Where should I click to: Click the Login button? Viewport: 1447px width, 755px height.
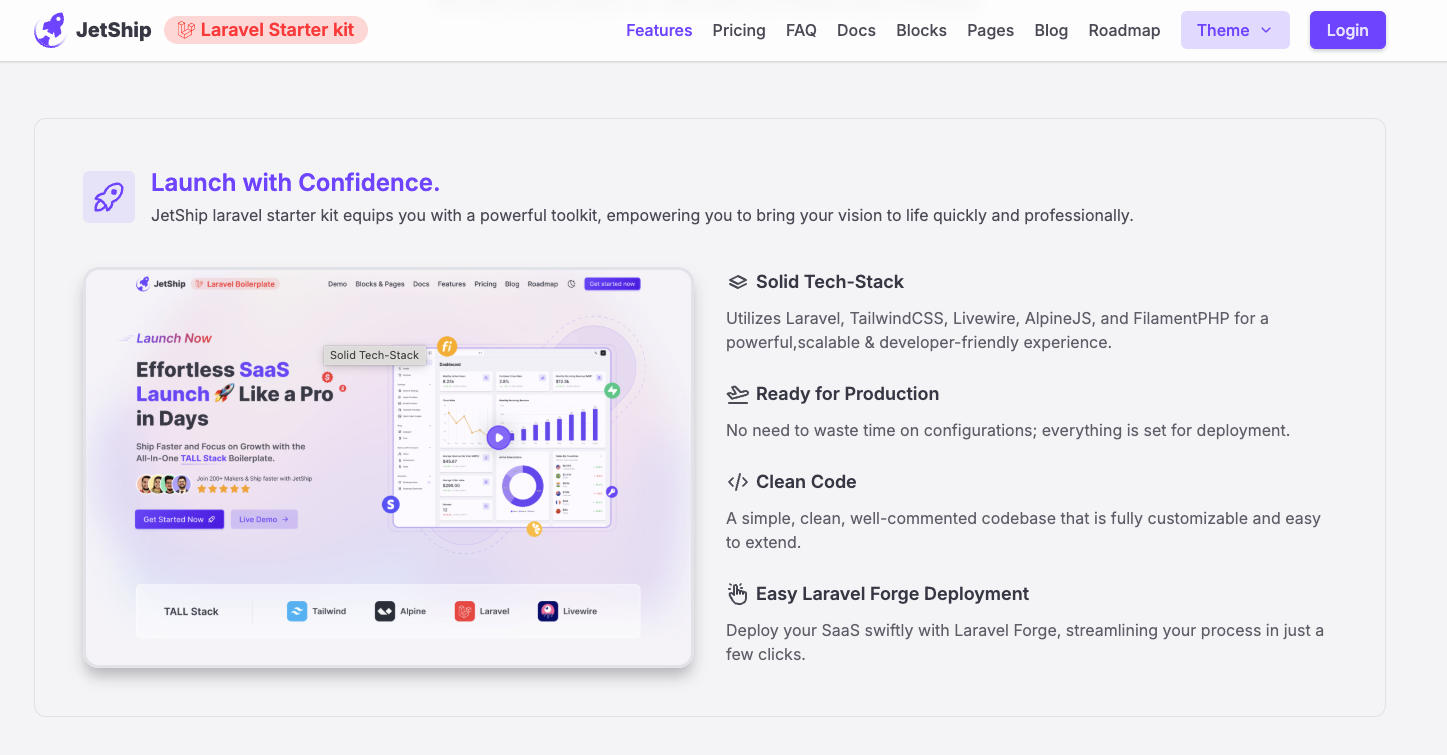click(1347, 30)
